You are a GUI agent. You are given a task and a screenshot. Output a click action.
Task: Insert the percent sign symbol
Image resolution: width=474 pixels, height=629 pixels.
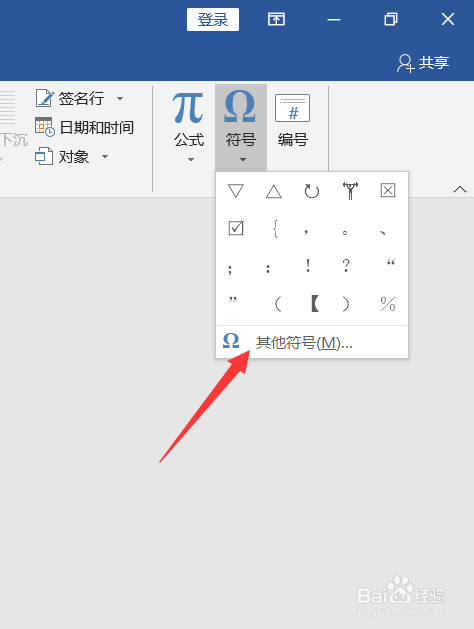click(388, 304)
